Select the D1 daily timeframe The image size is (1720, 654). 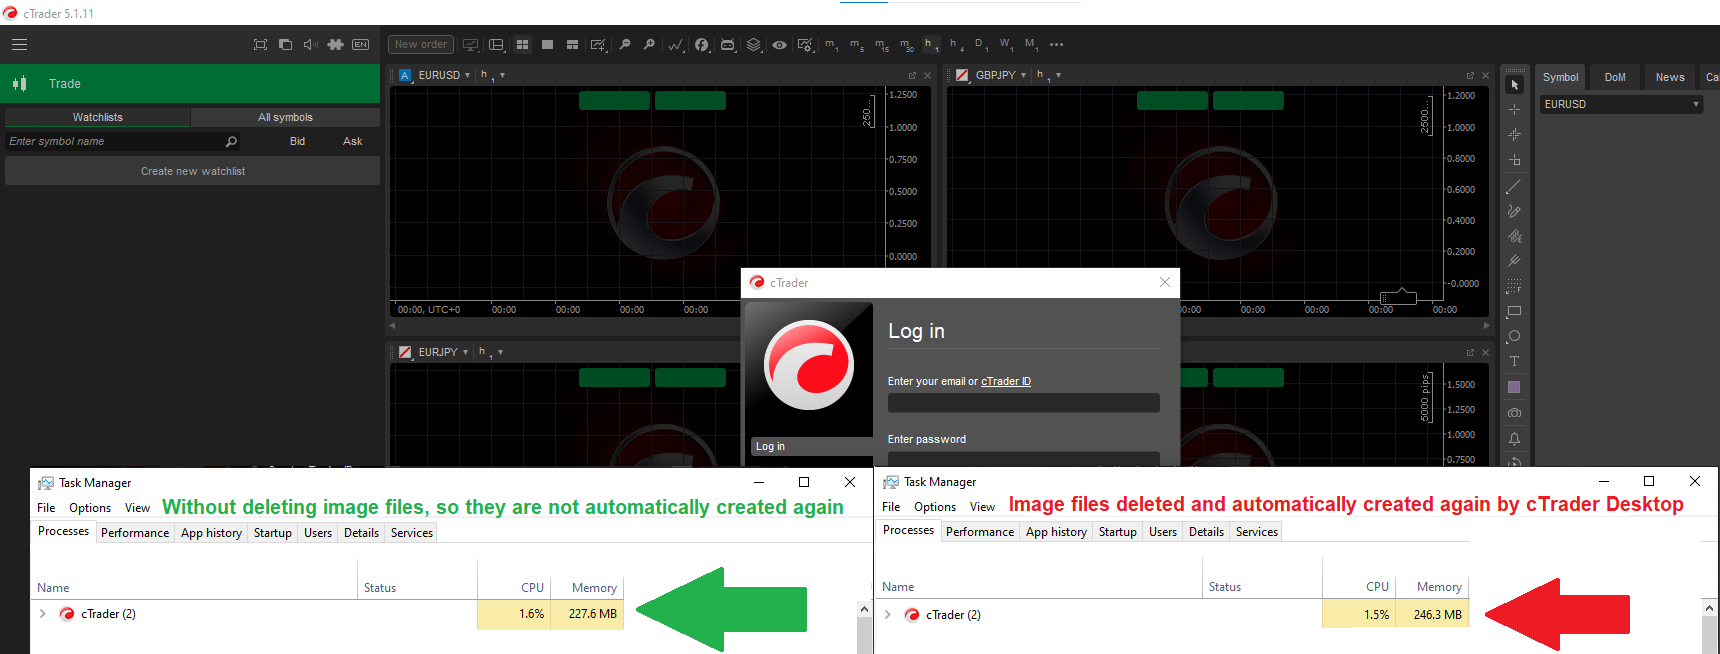[981, 44]
